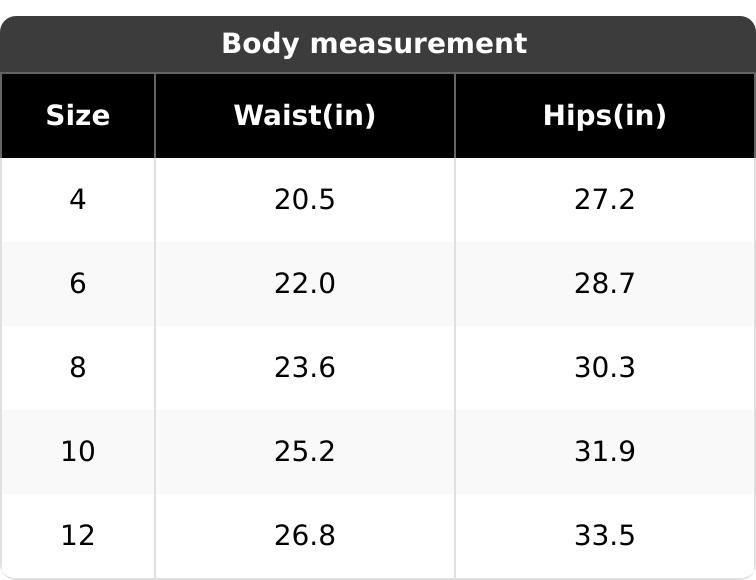
Task: Click waist value 20.5
Action: [x=304, y=200]
